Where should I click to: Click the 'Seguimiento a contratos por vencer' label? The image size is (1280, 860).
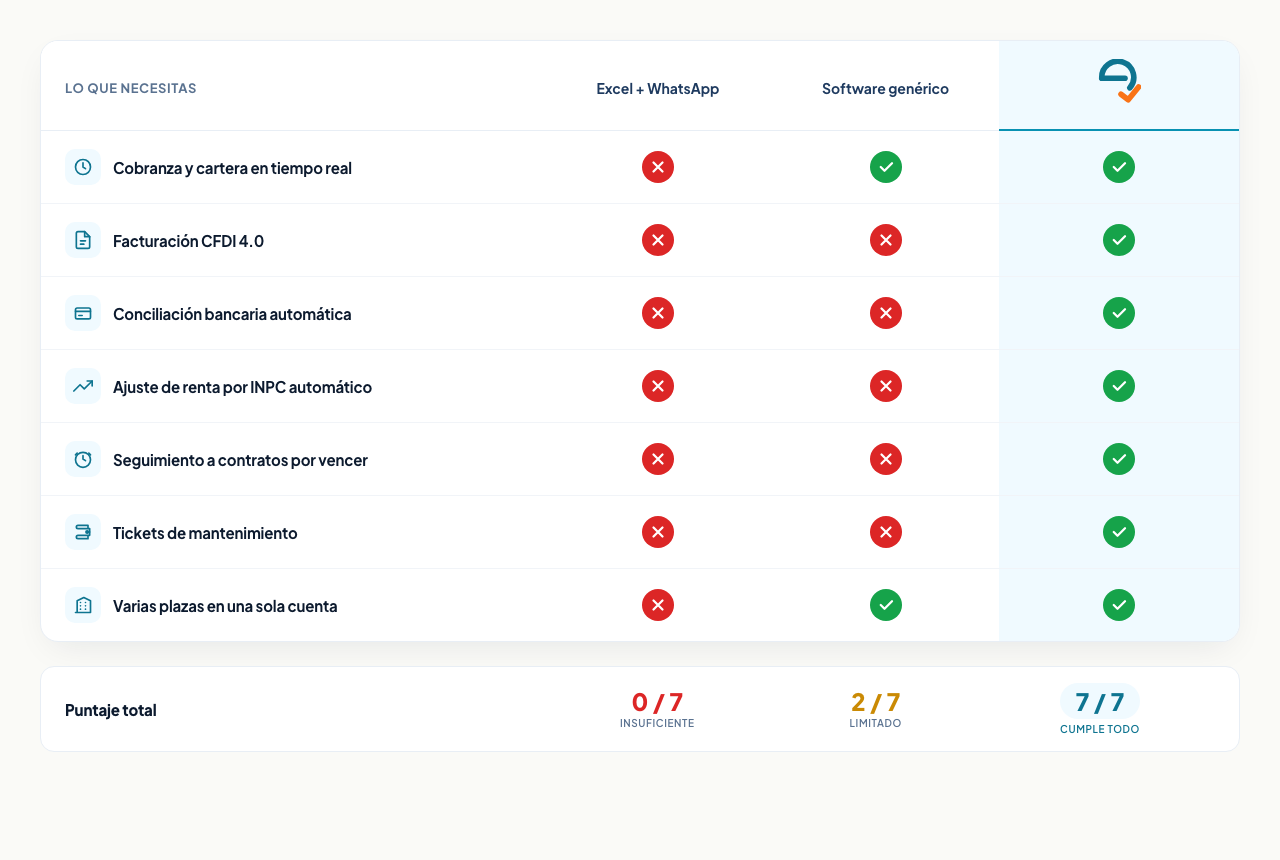(x=240, y=460)
